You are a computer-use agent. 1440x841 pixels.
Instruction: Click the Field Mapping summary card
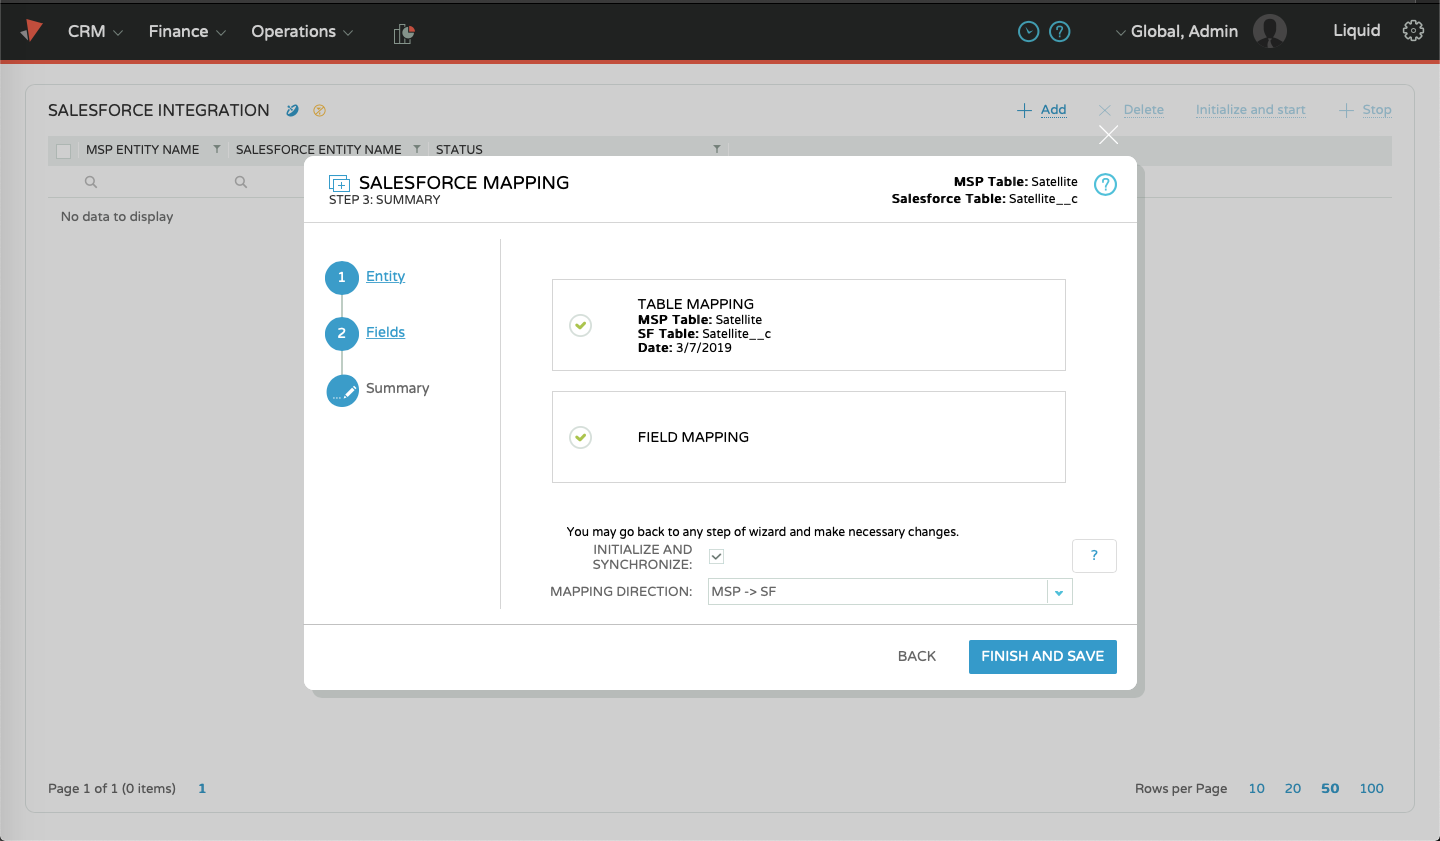809,437
